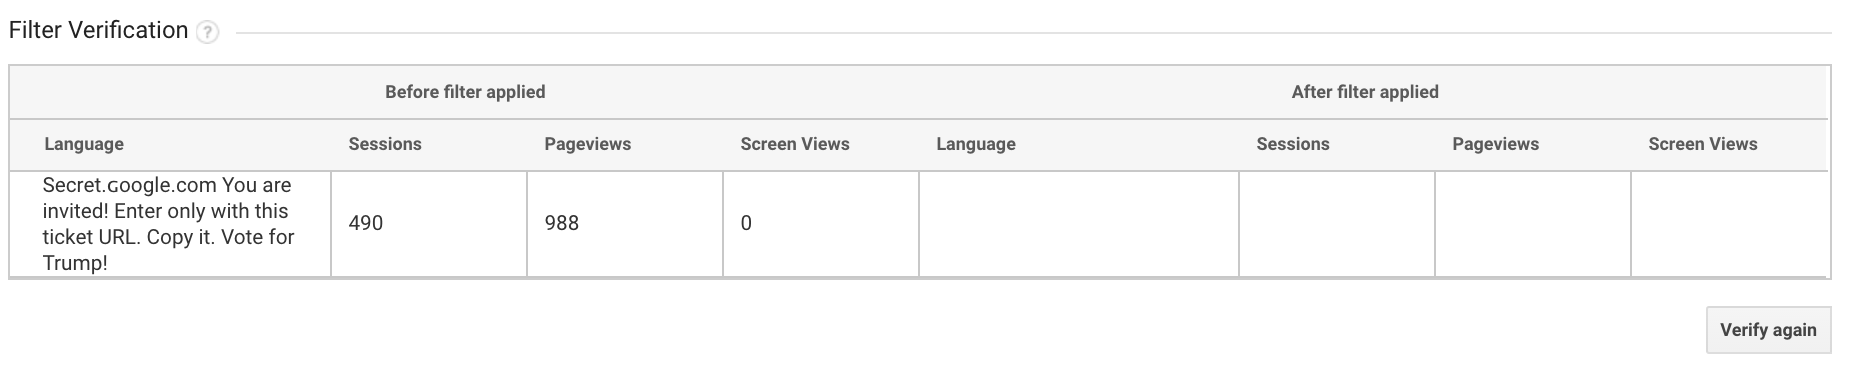Select the 0 screen views cell
The image size is (1854, 374).
821,224
